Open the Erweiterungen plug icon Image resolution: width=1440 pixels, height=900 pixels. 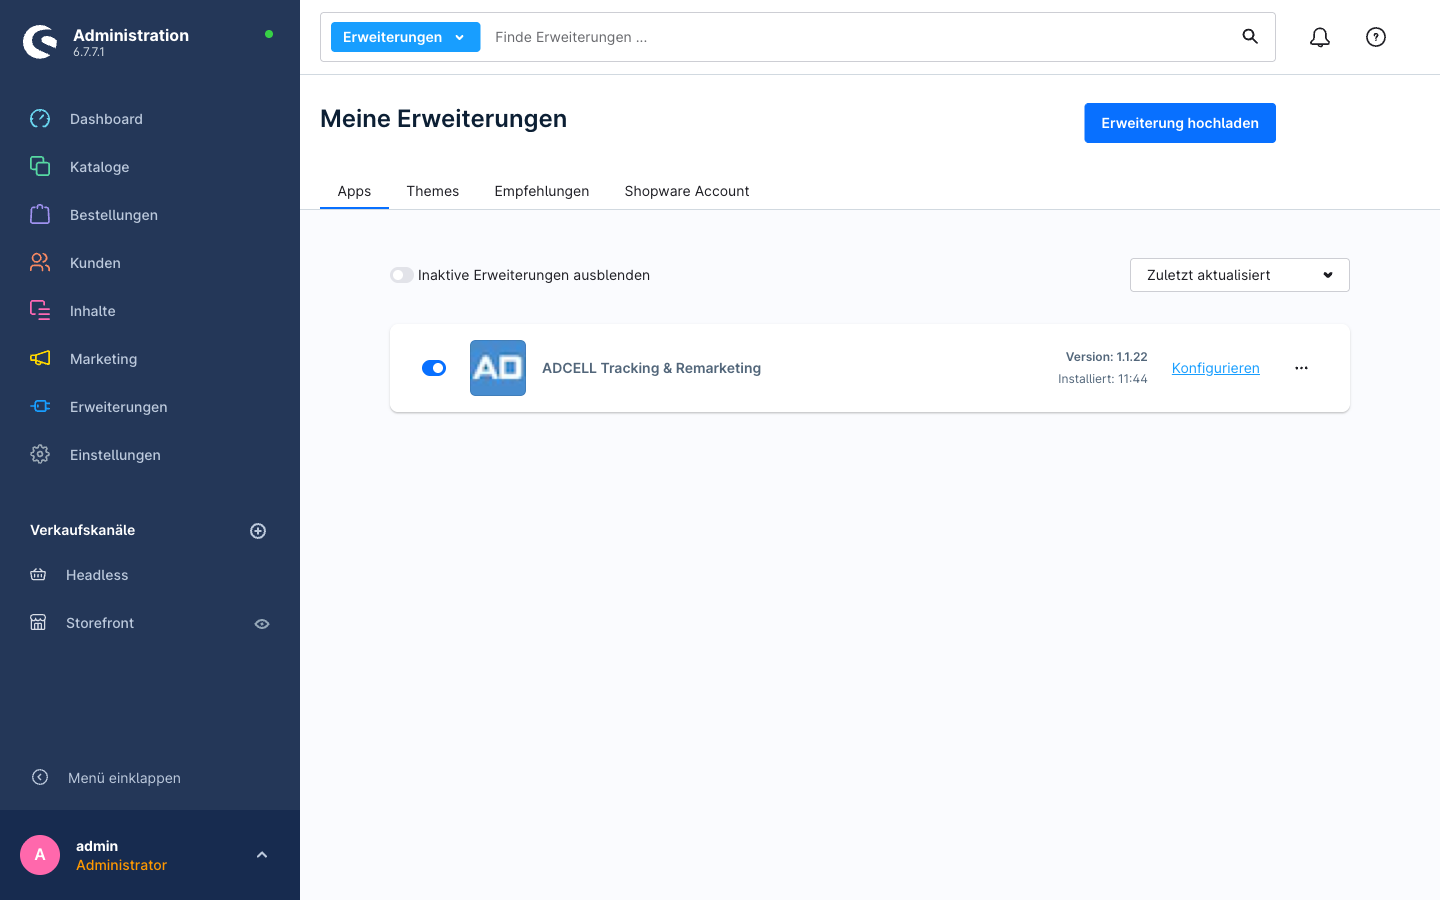[40, 407]
